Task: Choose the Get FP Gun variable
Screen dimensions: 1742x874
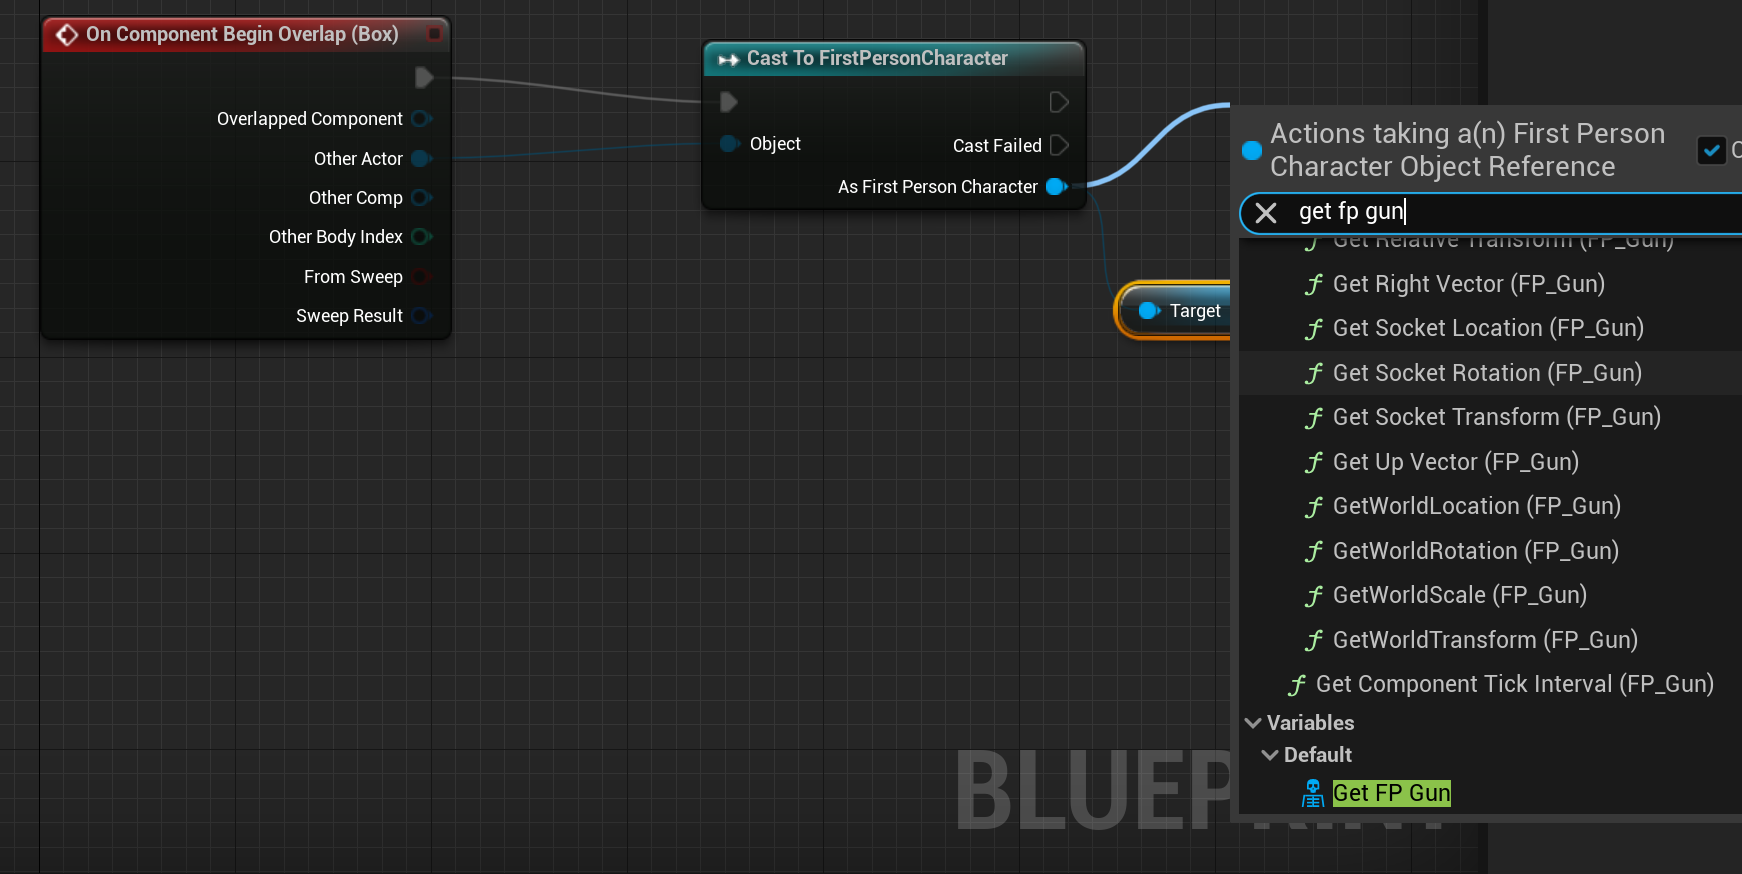Action: (x=1392, y=793)
